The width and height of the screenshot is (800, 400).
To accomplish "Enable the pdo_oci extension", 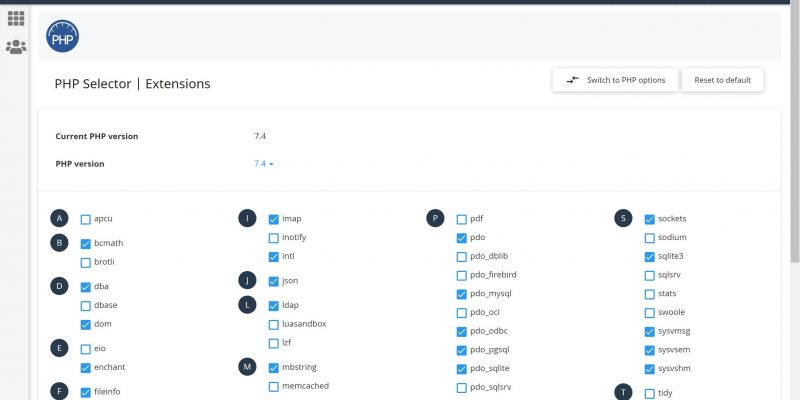I will pos(462,313).
